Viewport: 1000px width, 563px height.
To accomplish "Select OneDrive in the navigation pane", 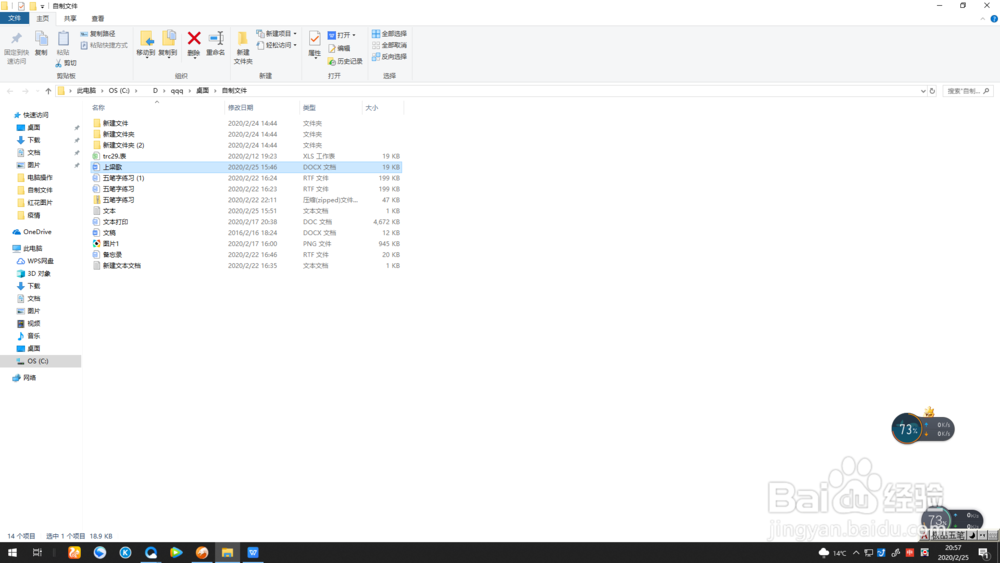I will coord(37,232).
